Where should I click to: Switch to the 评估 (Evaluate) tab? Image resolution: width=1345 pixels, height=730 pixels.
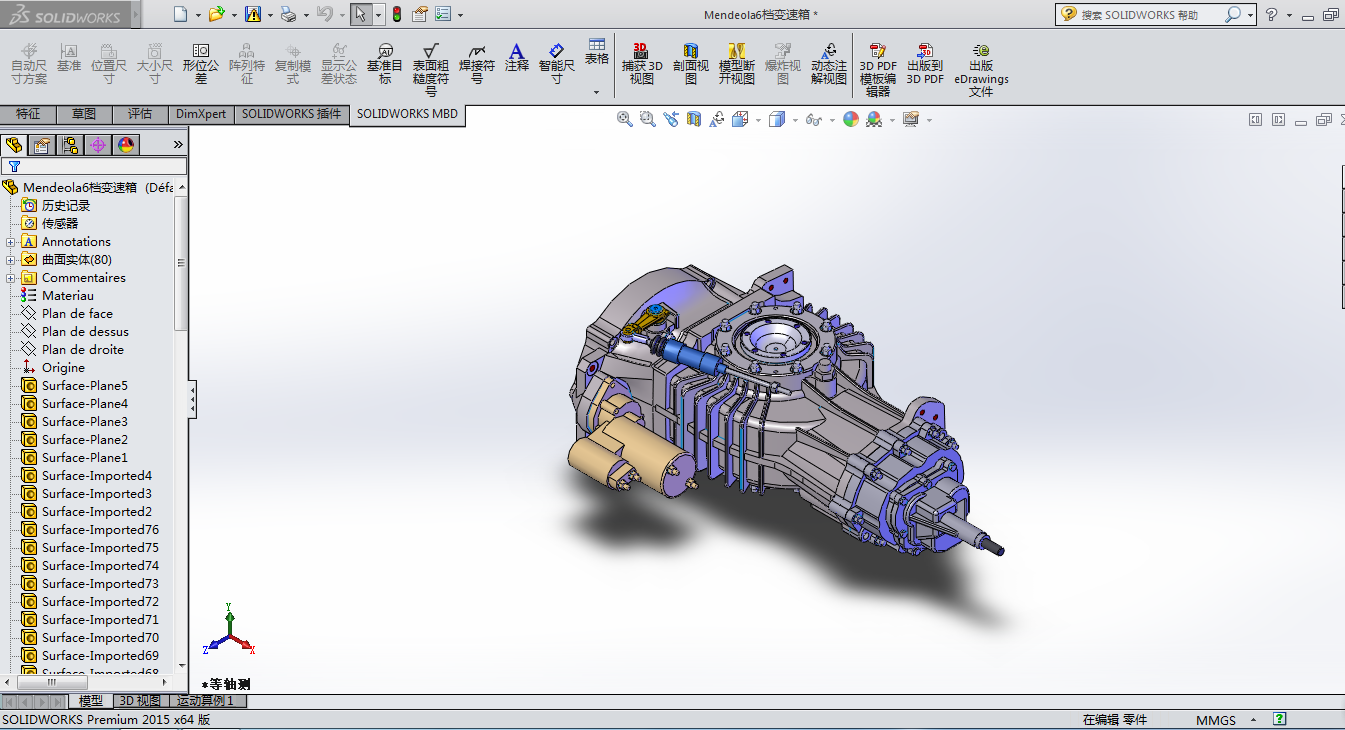pyautogui.click(x=140, y=114)
